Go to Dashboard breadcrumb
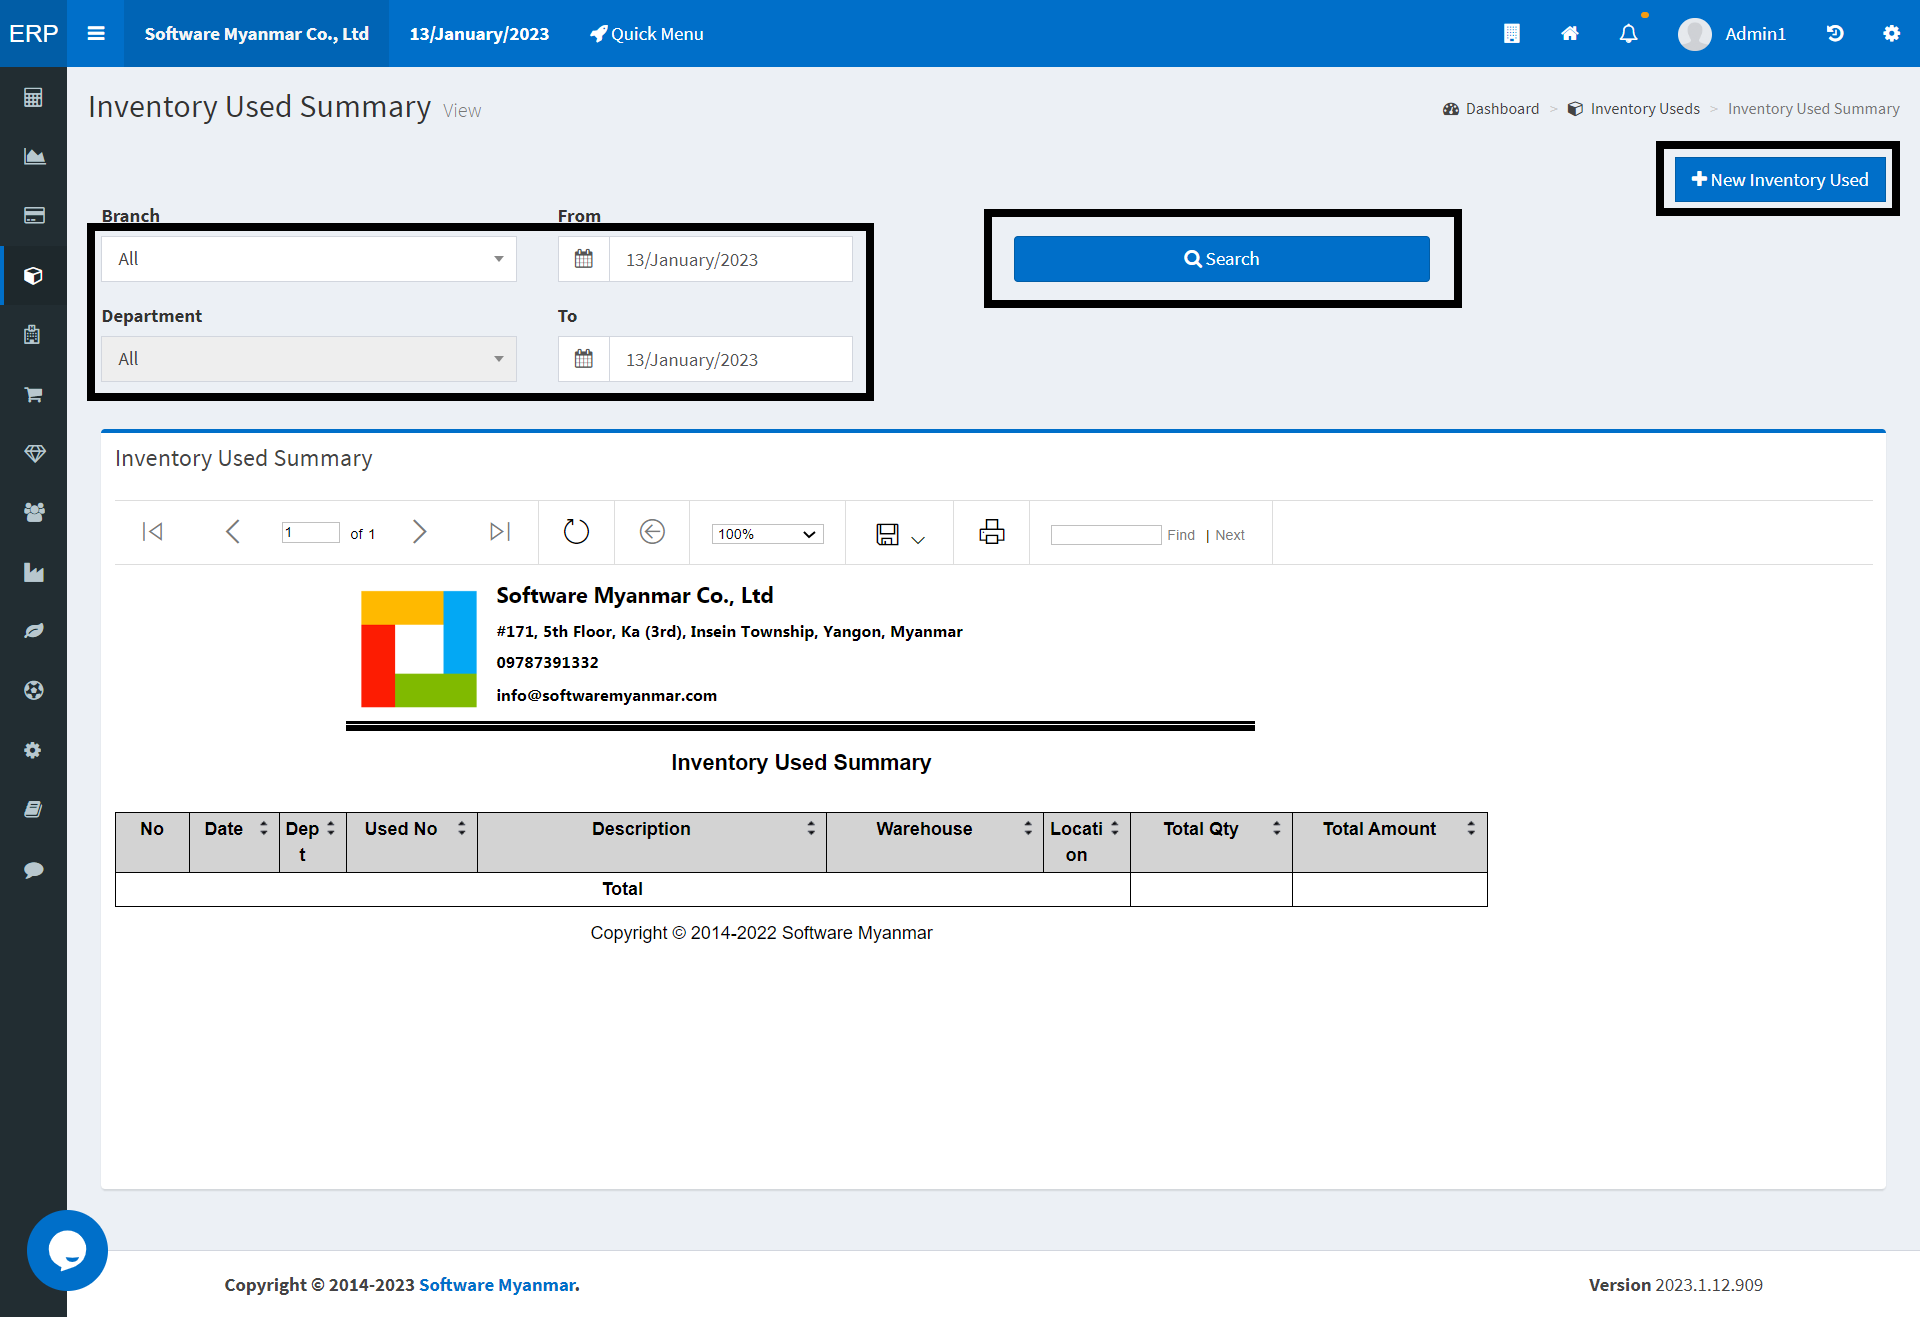Image resolution: width=1920 pixels, height=1317 pixels. tap(1491, 109)
